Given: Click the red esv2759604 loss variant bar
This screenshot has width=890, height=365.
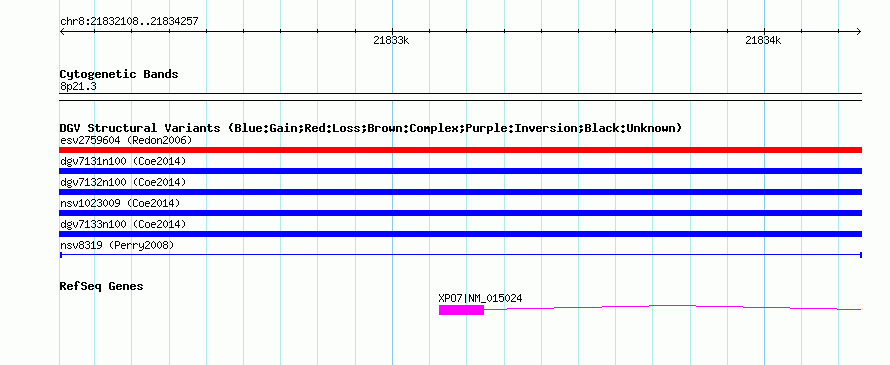Looking at the screenshot, I should (x=460, y=150).
